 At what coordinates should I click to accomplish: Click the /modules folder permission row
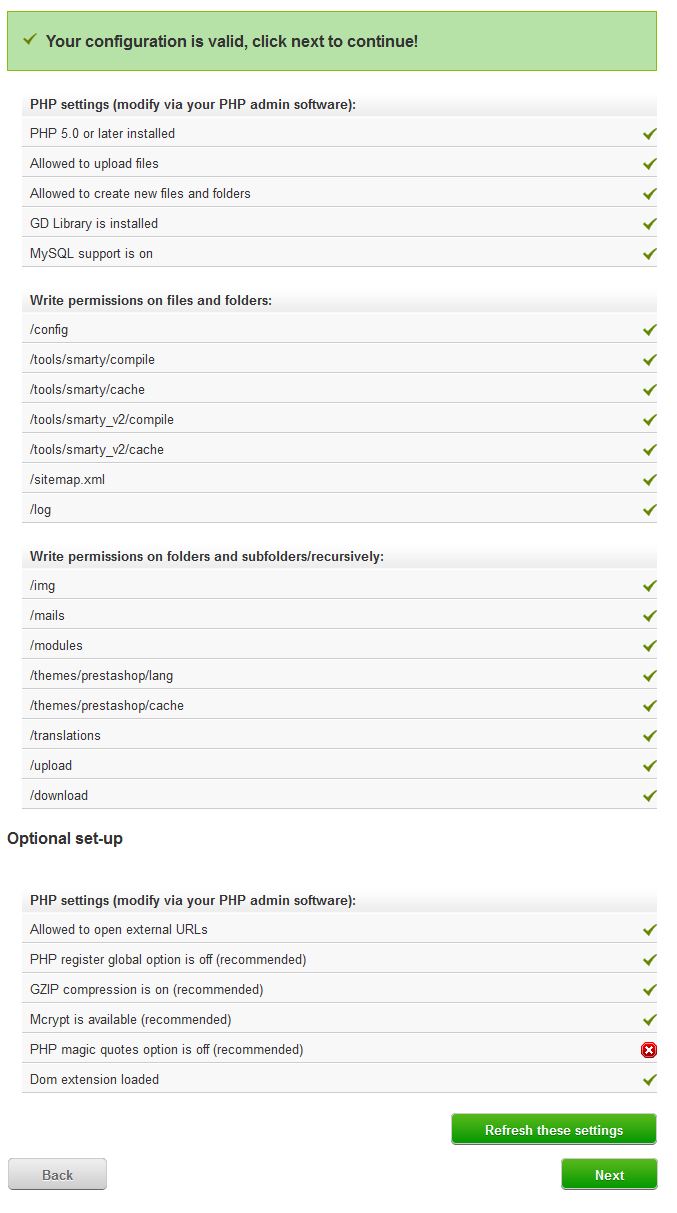[x=339, y=645]
